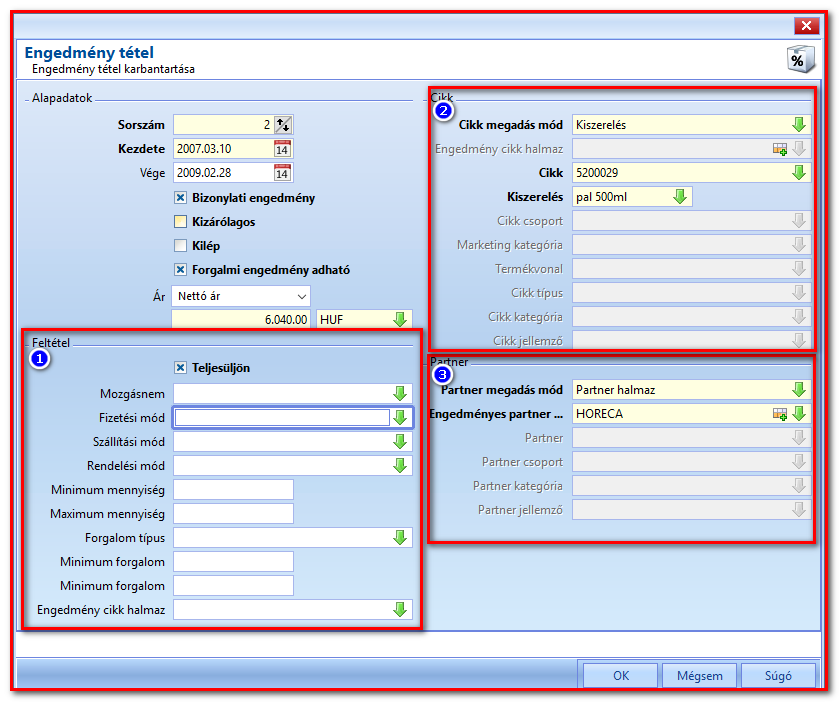839x702 pixels.
Task: Click green arrow for Engedmény cikk halmaz condition
Action: [x=400, y=609]
